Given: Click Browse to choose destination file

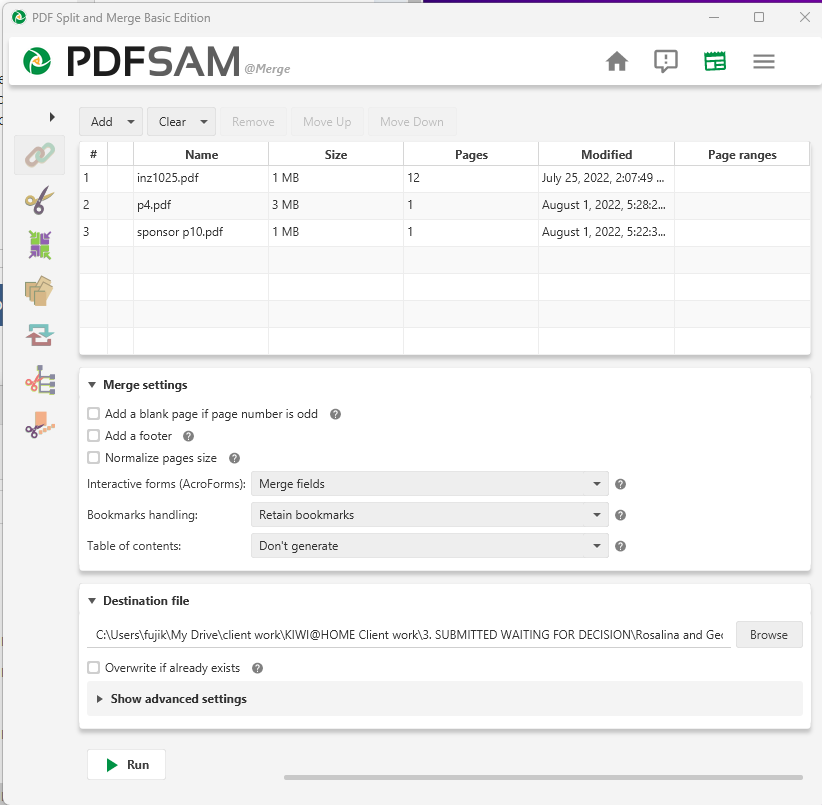Looking at the screenshot, I should coord(769,635).
